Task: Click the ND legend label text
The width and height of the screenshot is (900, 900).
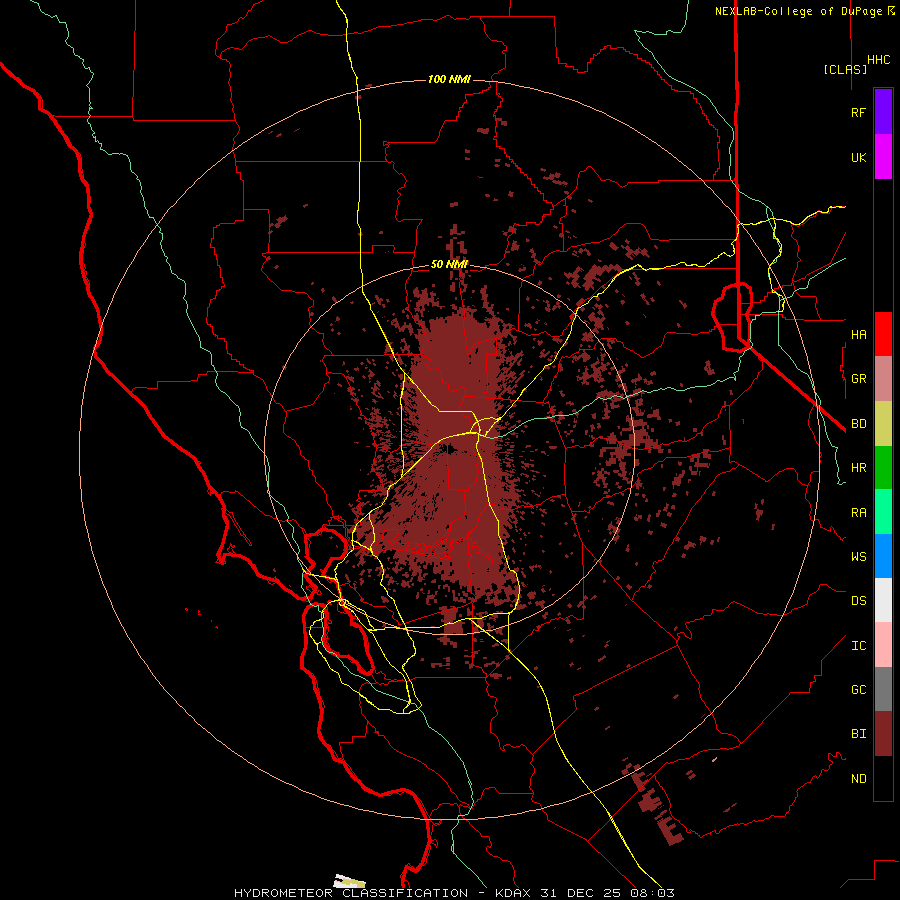Action: (x=859, y=779)
